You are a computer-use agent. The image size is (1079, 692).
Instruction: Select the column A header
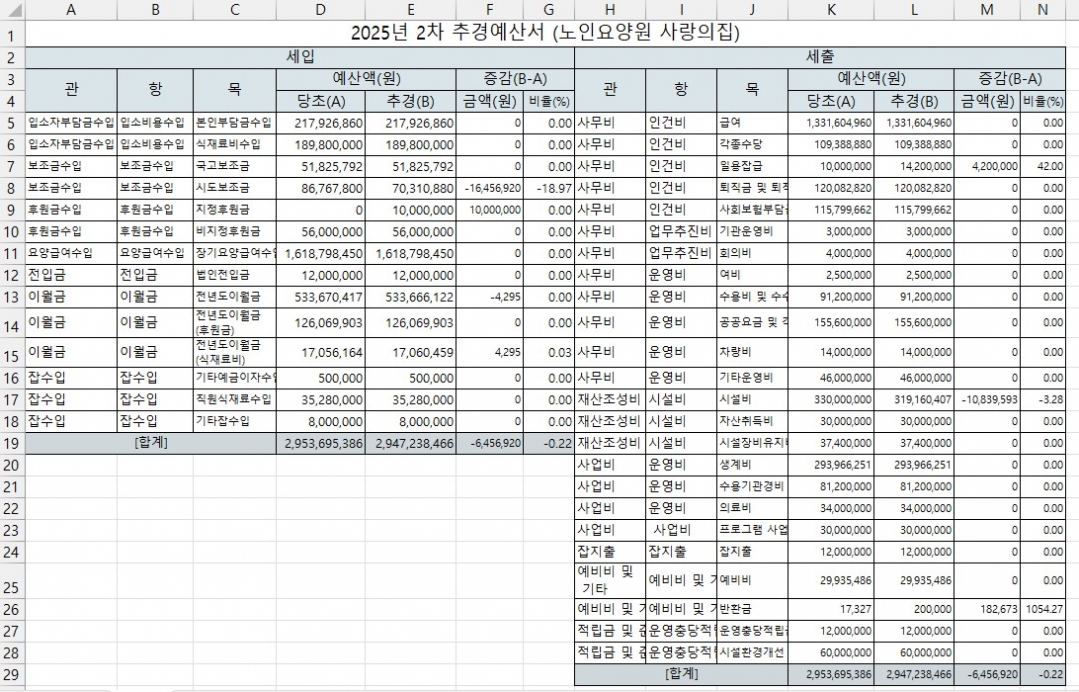pyautogui.click(x=71, y=10)
